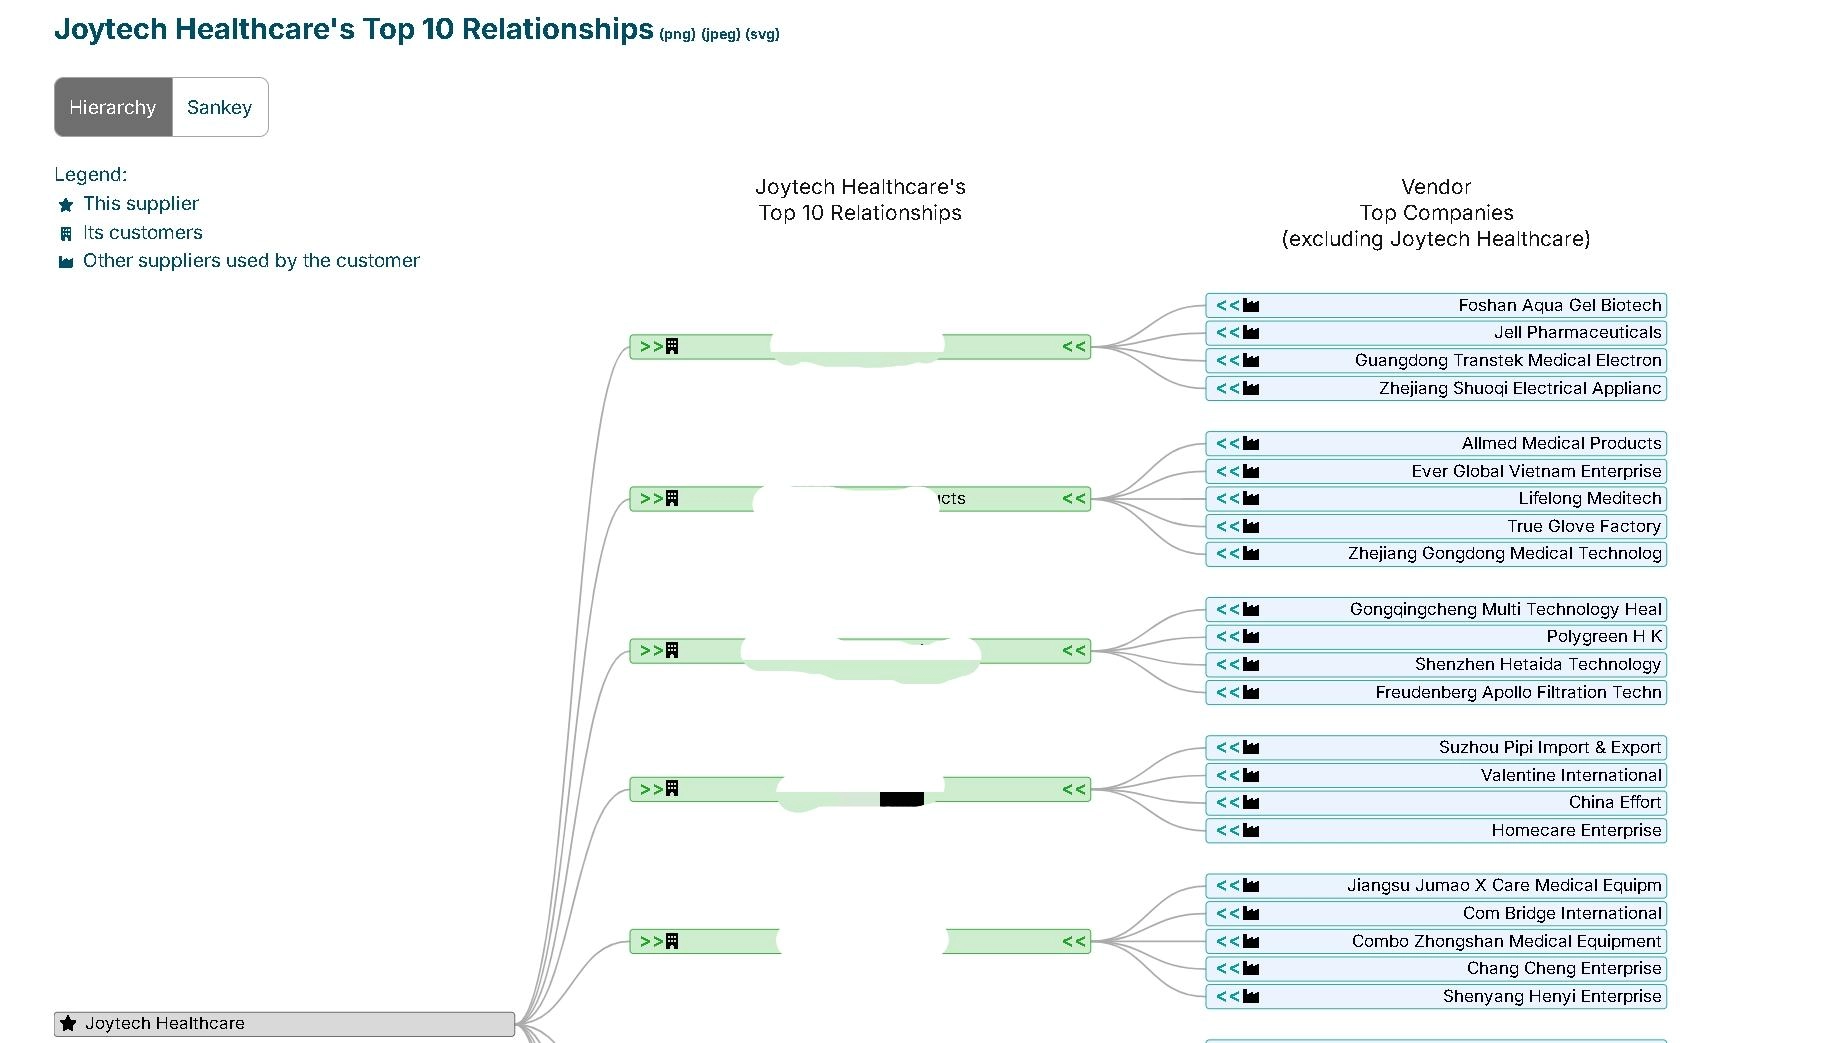Image resolution: width=1824 pixels, height=1043 pixels.
Task: Expand the first customer node's left arrows
Action: coord(651,347)
